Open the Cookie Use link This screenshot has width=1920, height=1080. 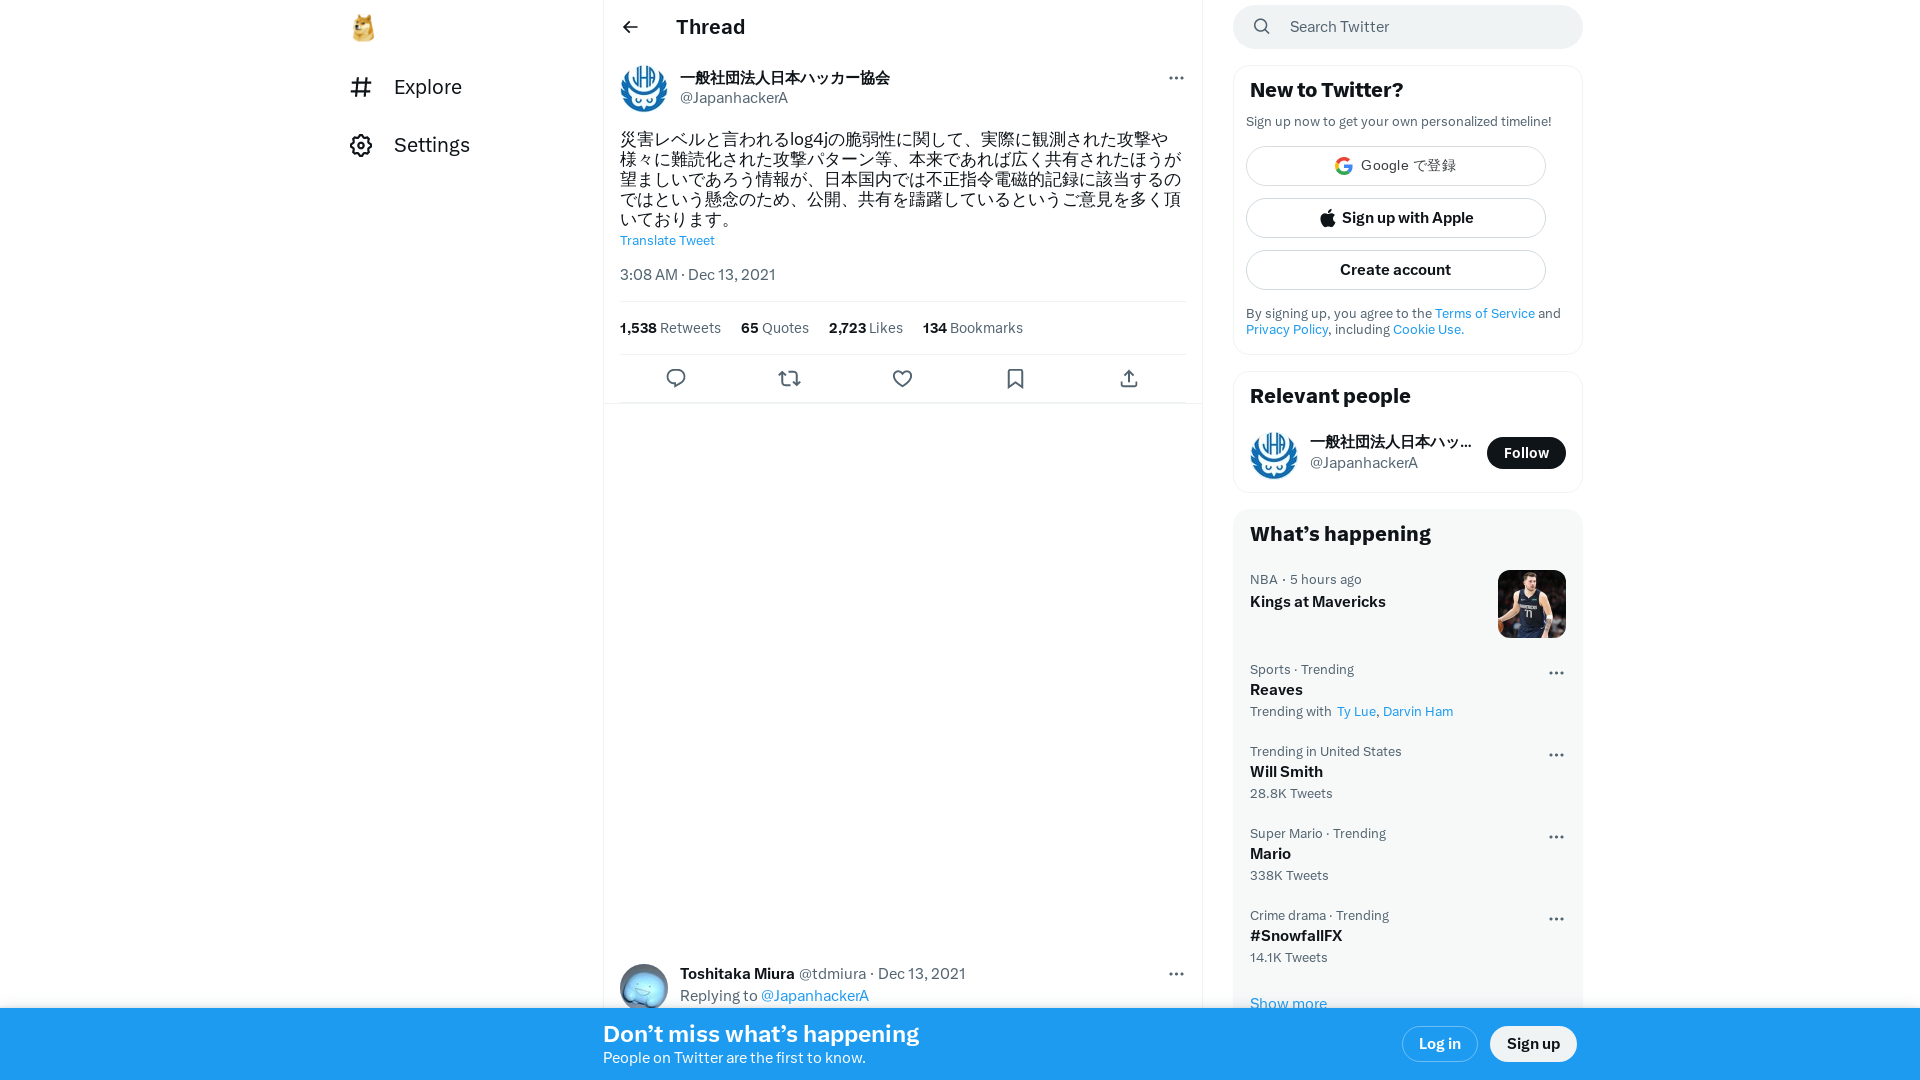tap(1428, 330)
